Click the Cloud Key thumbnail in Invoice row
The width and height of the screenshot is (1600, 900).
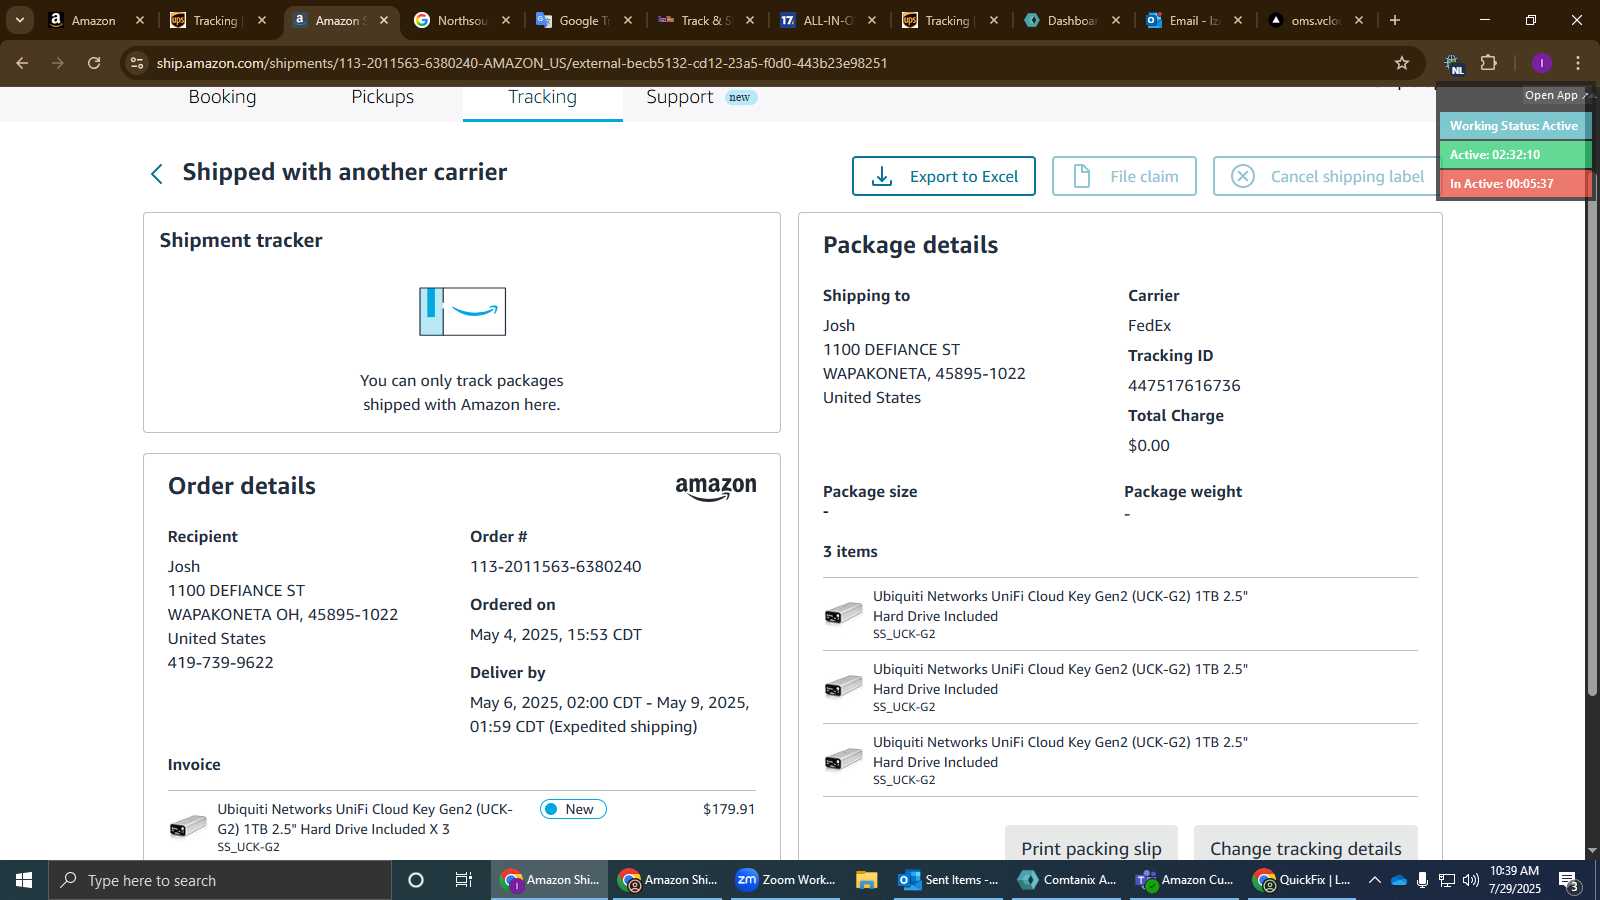[188, 827]
